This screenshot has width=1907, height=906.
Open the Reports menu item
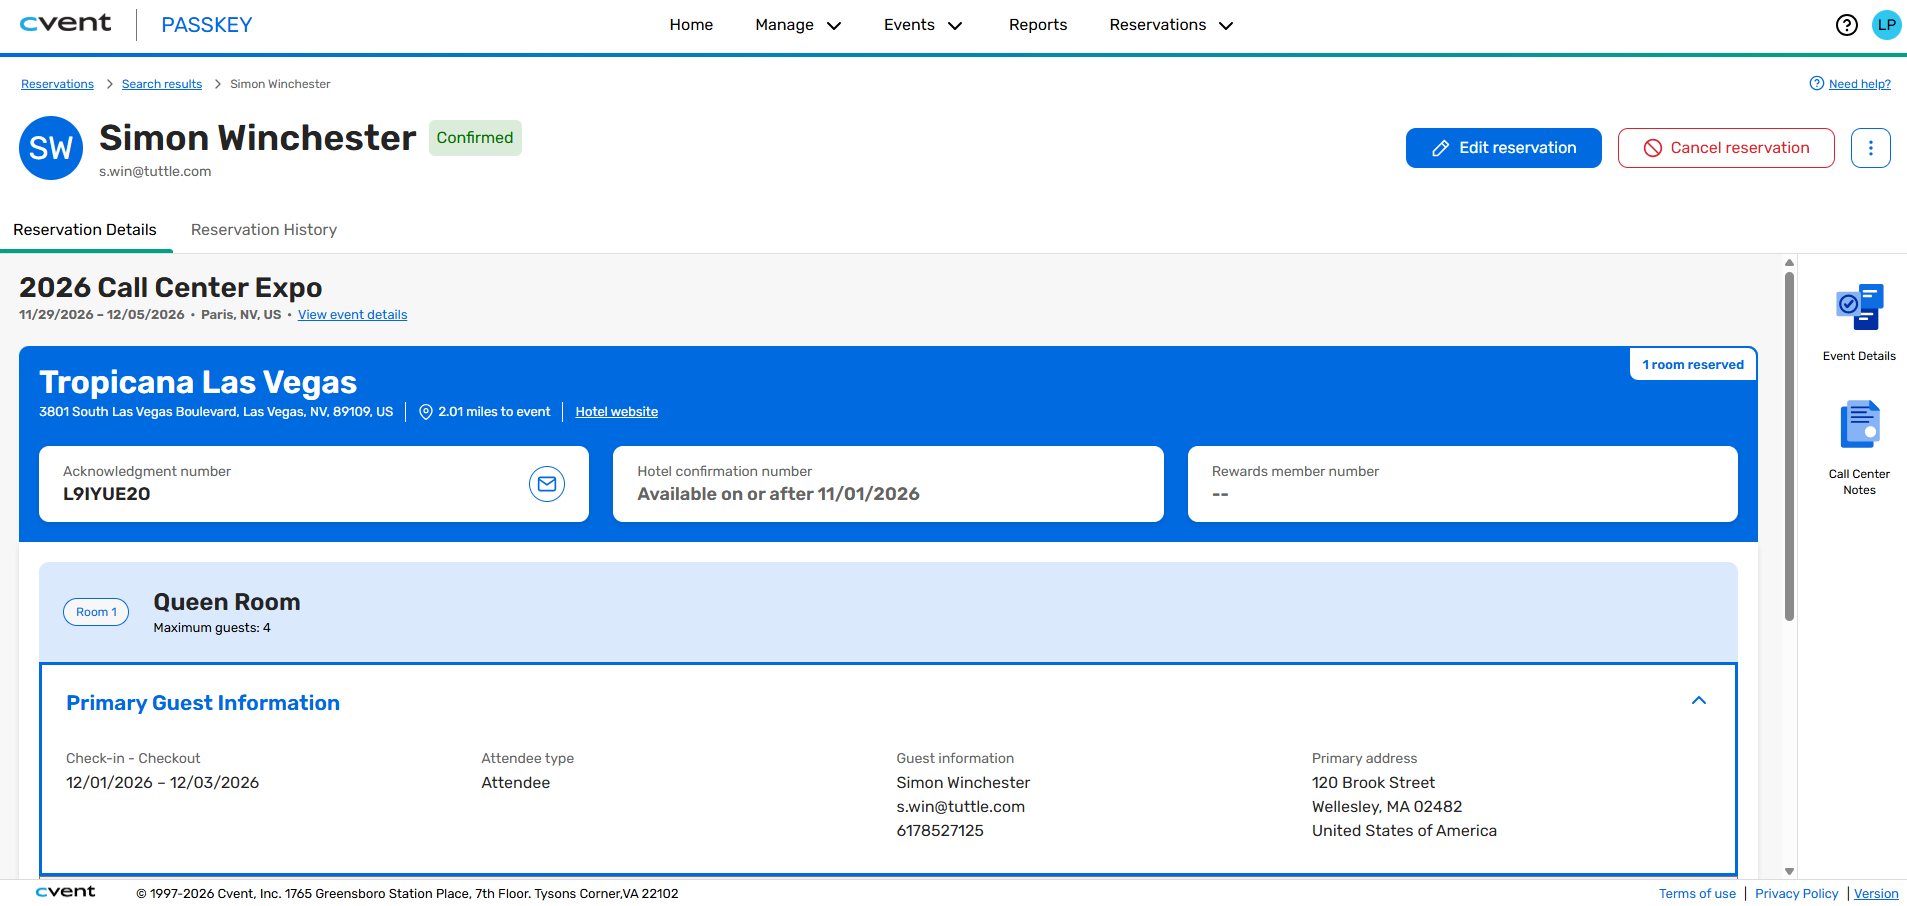click(1037, 25)
